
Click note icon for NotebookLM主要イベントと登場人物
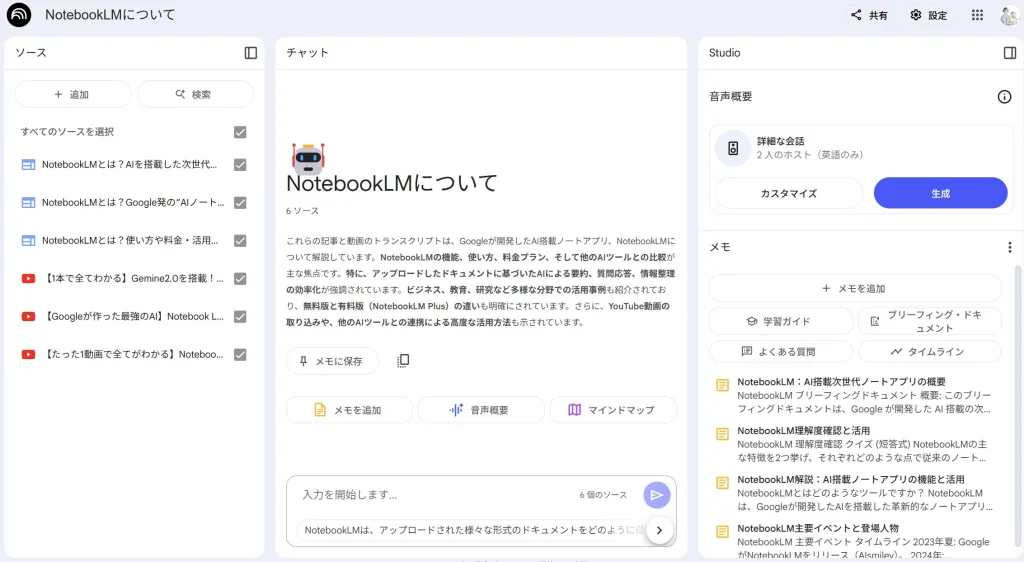[x=722, y=531]
